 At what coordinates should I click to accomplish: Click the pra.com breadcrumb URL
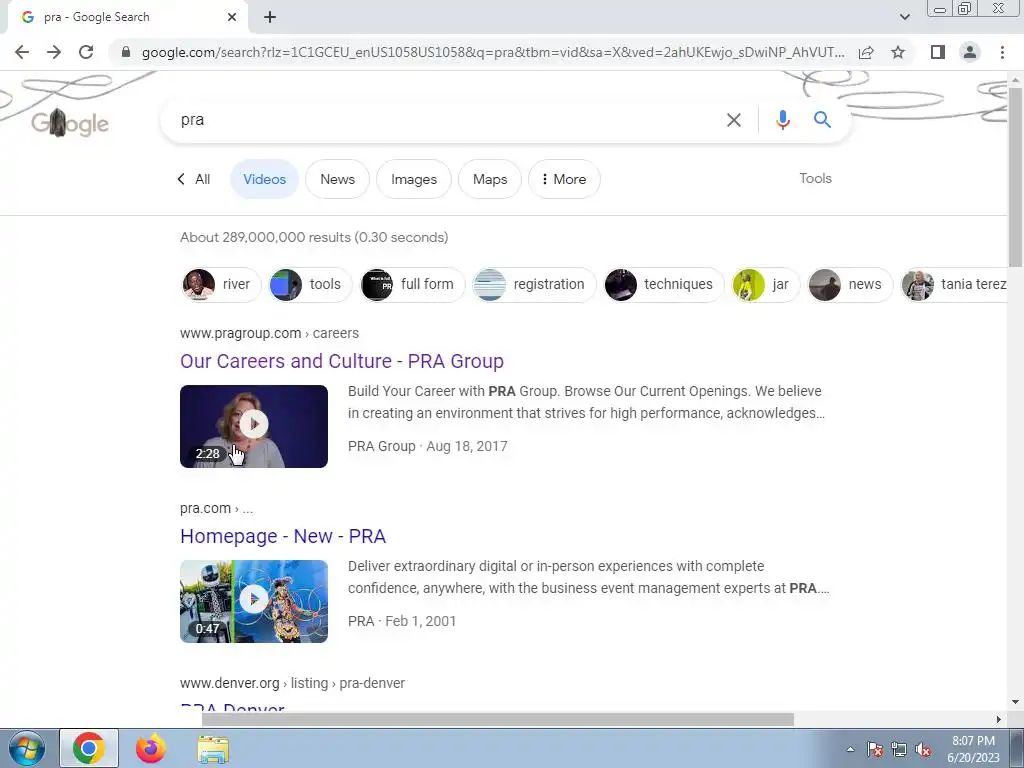tap(216, 508)
